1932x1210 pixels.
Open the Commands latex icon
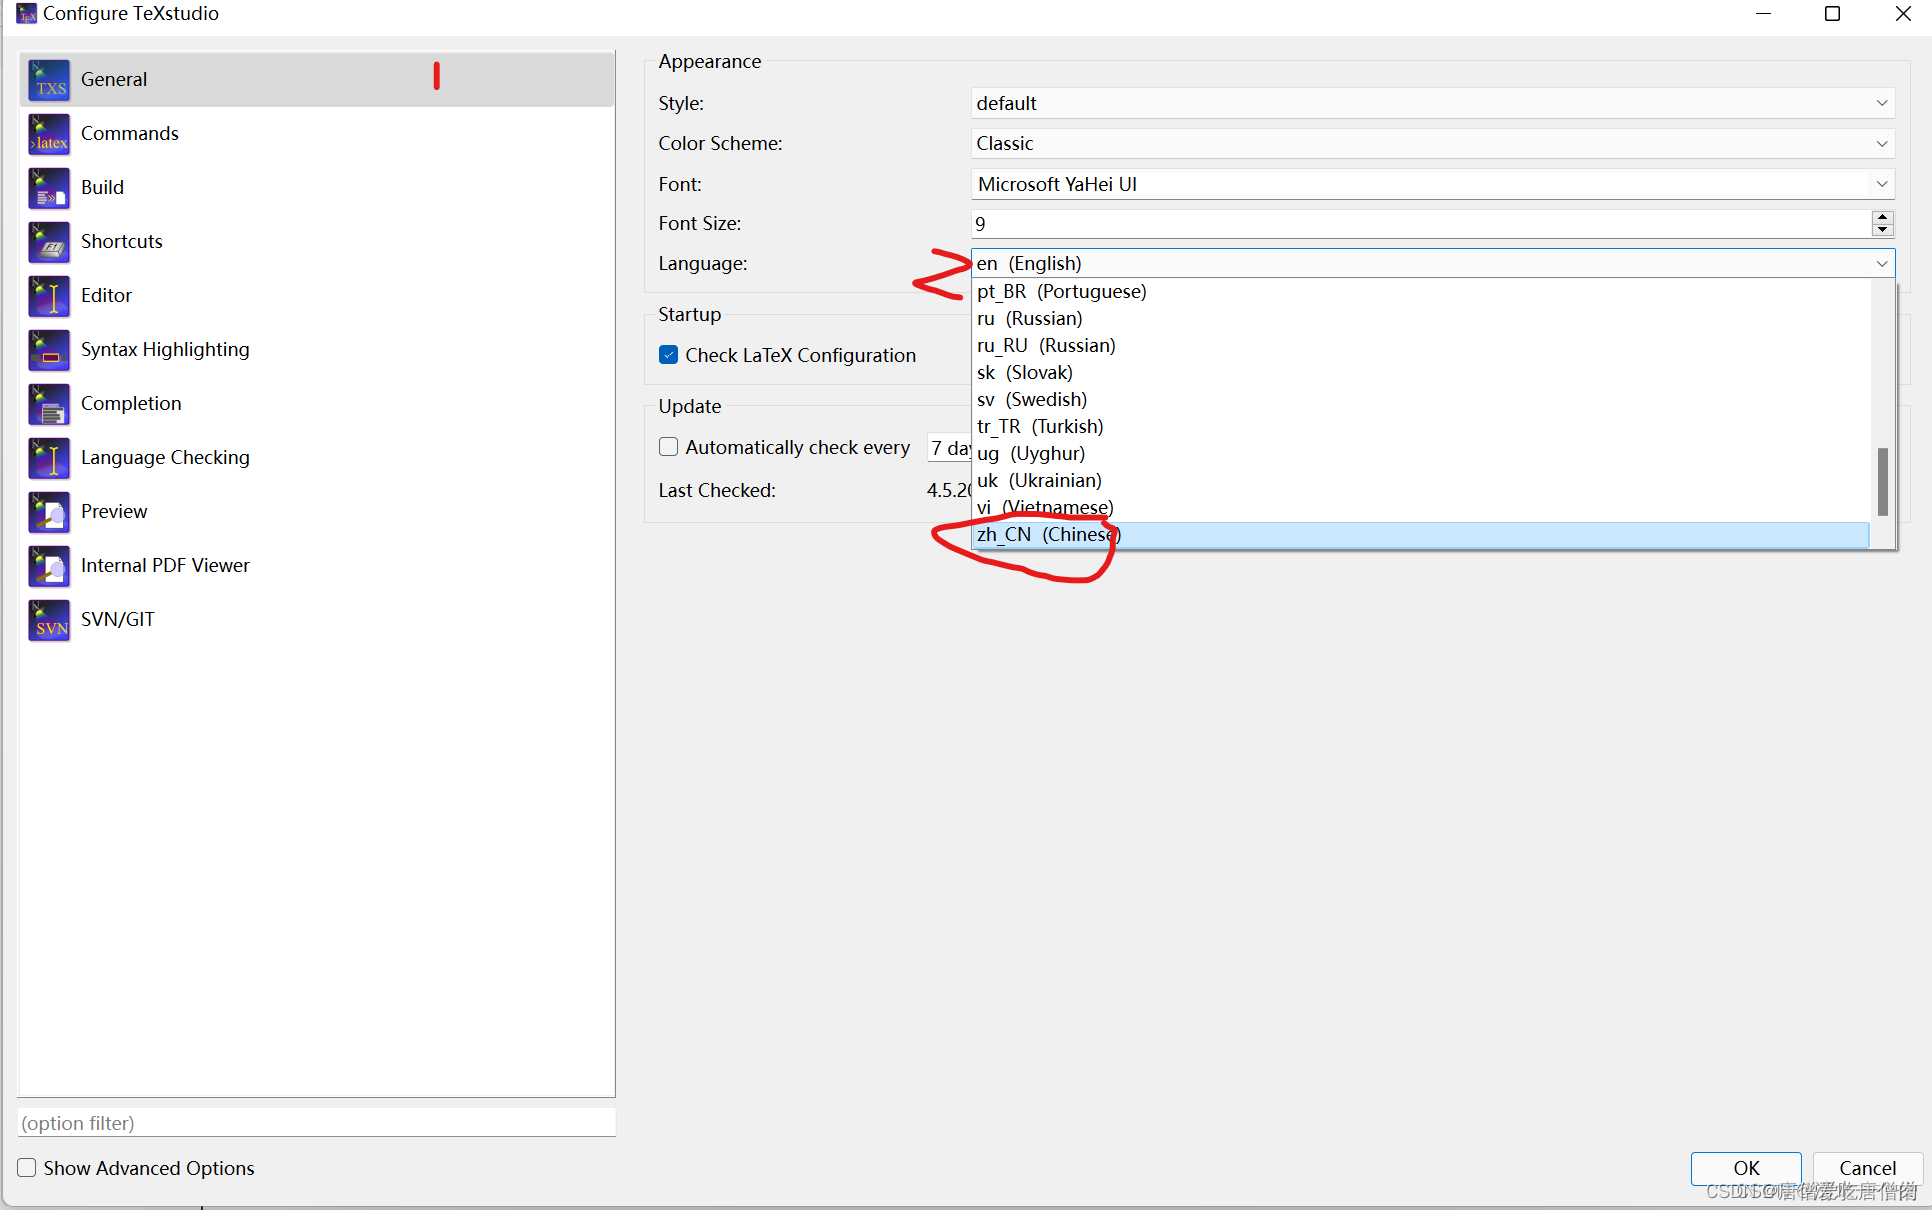click(x=49, y=134)
